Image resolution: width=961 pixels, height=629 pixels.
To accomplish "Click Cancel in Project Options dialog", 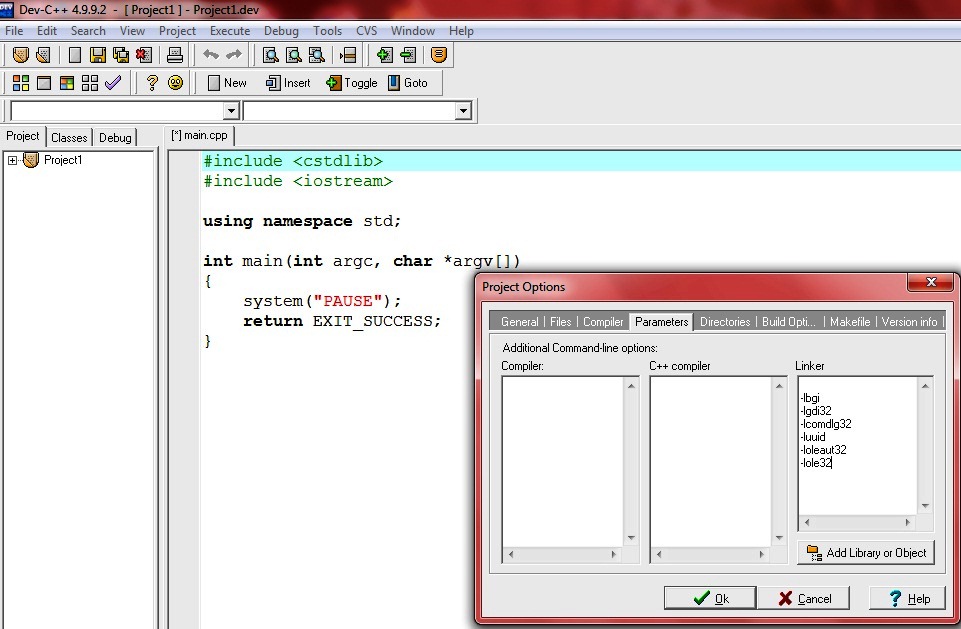I will [803, 598].
